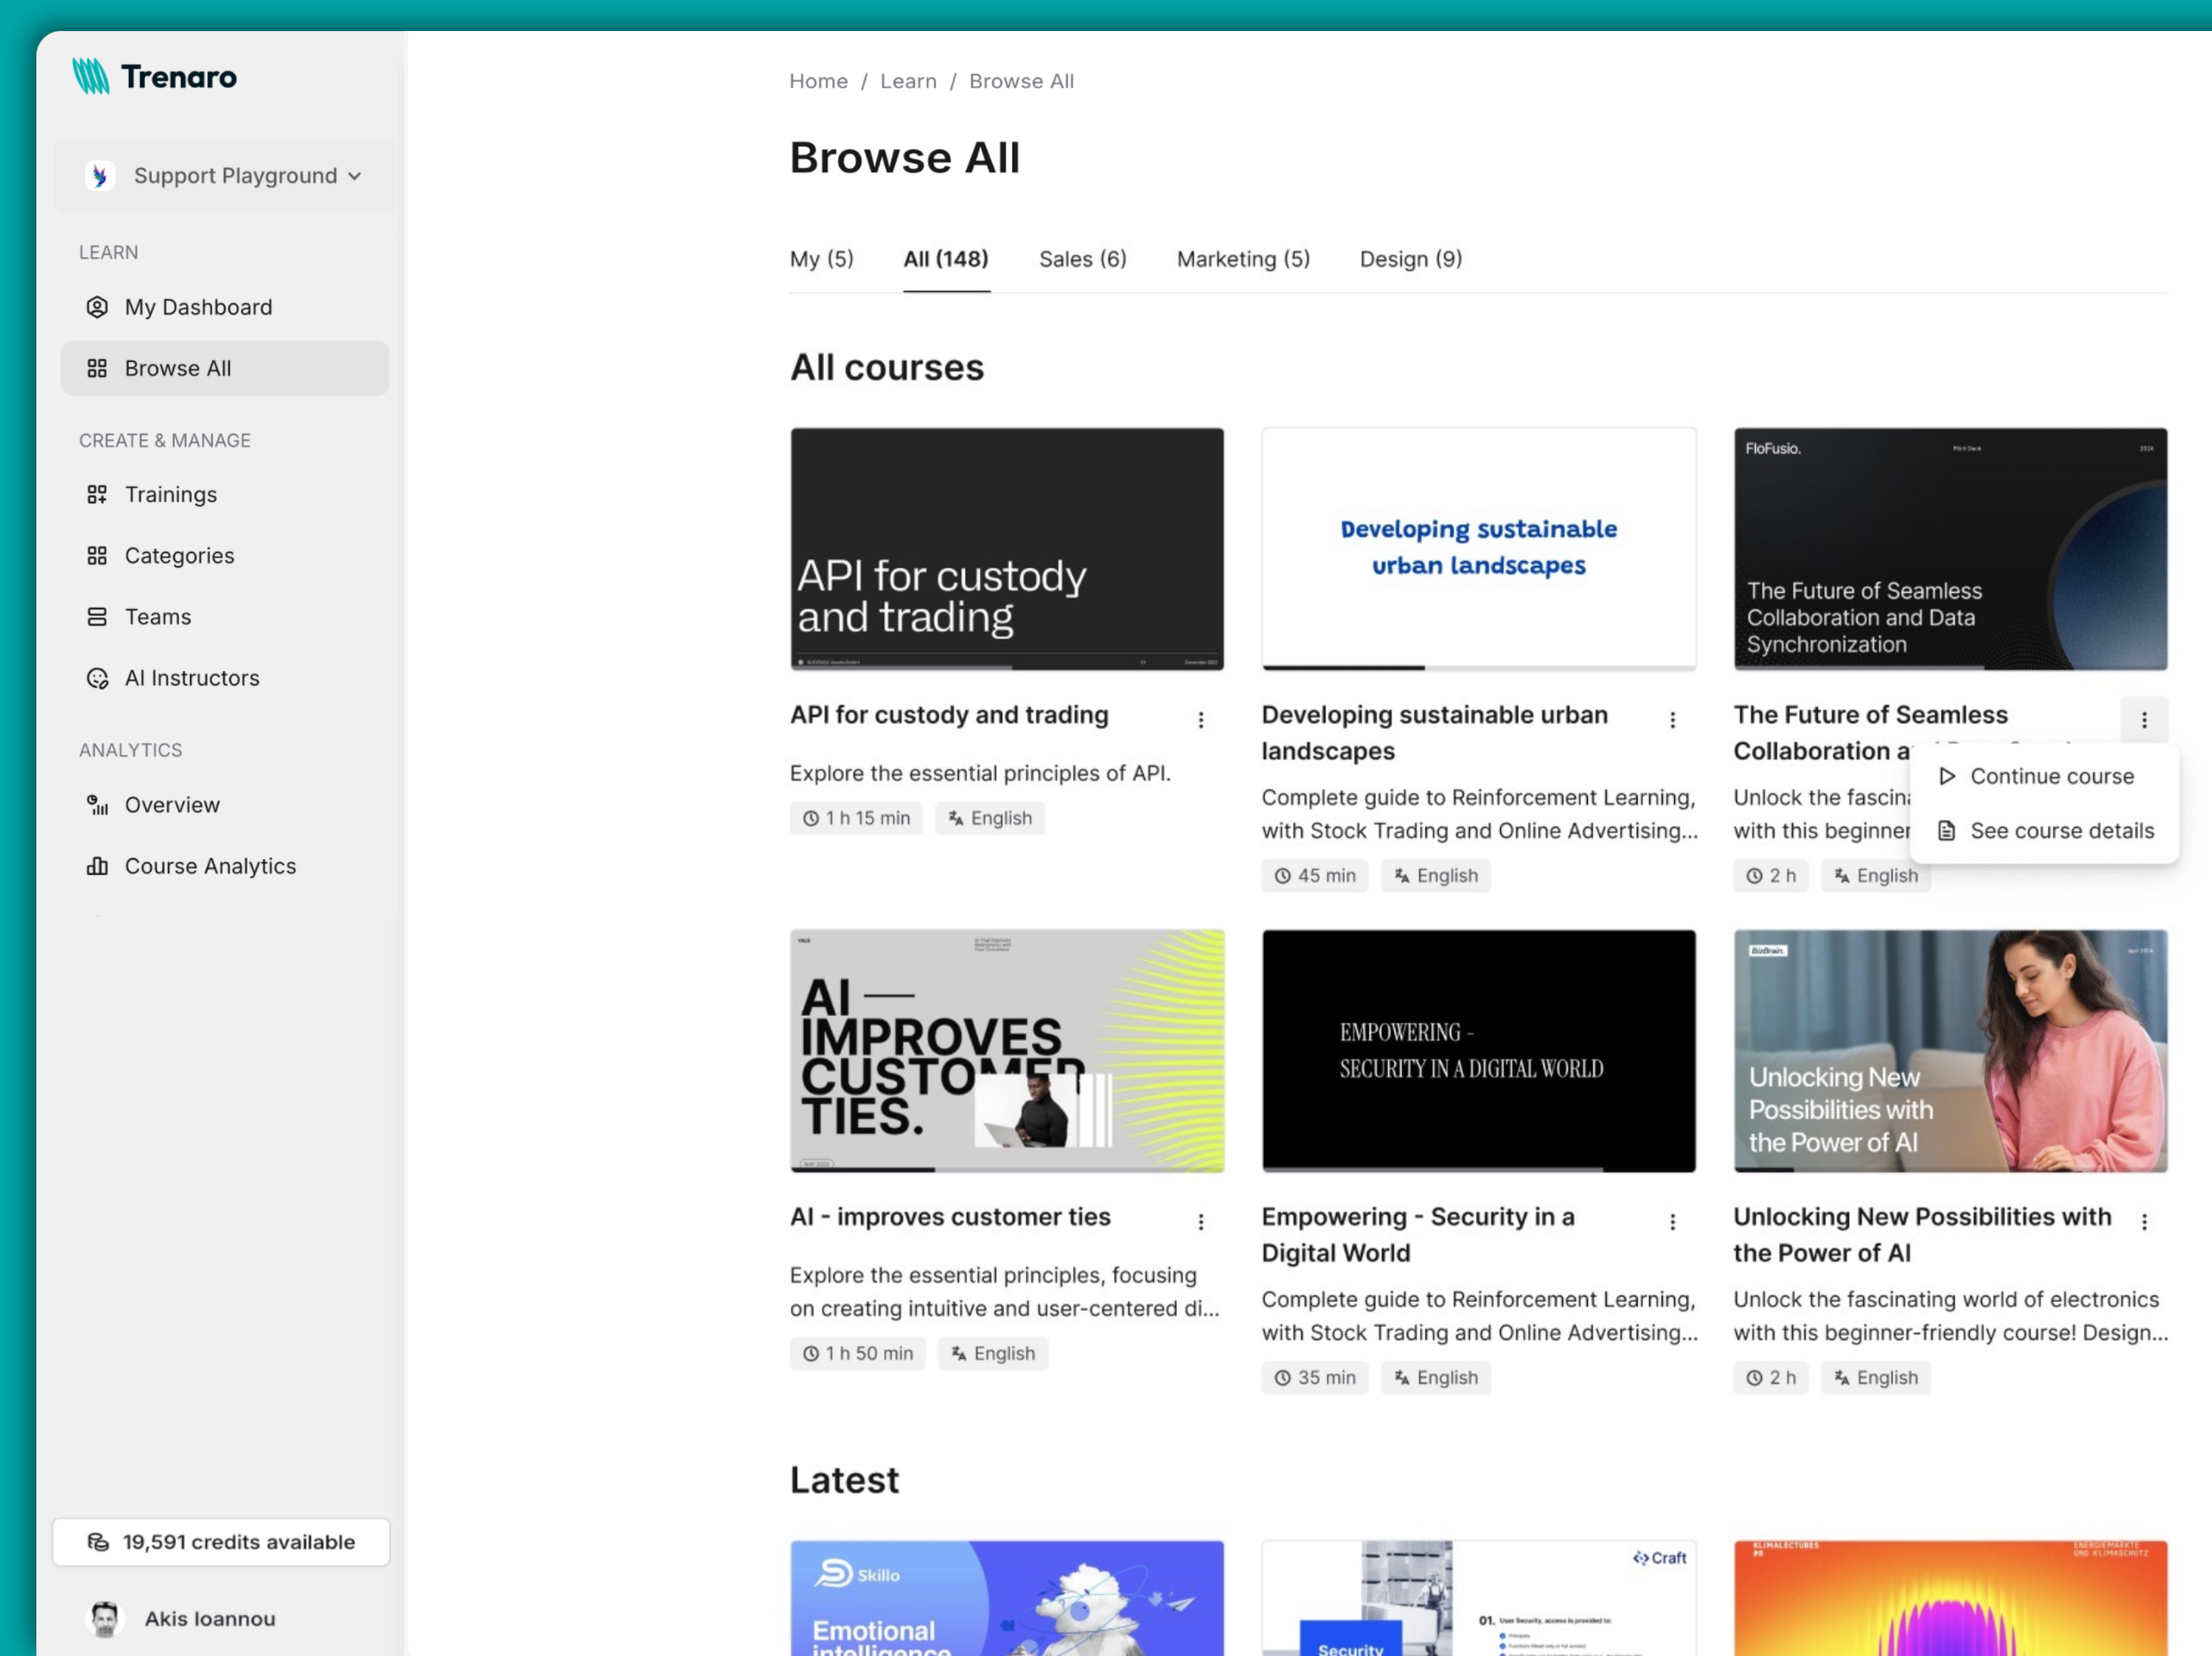Select the Course Analytics chart icon
Screen dimensions: 2212x1656
click(97, 866)
